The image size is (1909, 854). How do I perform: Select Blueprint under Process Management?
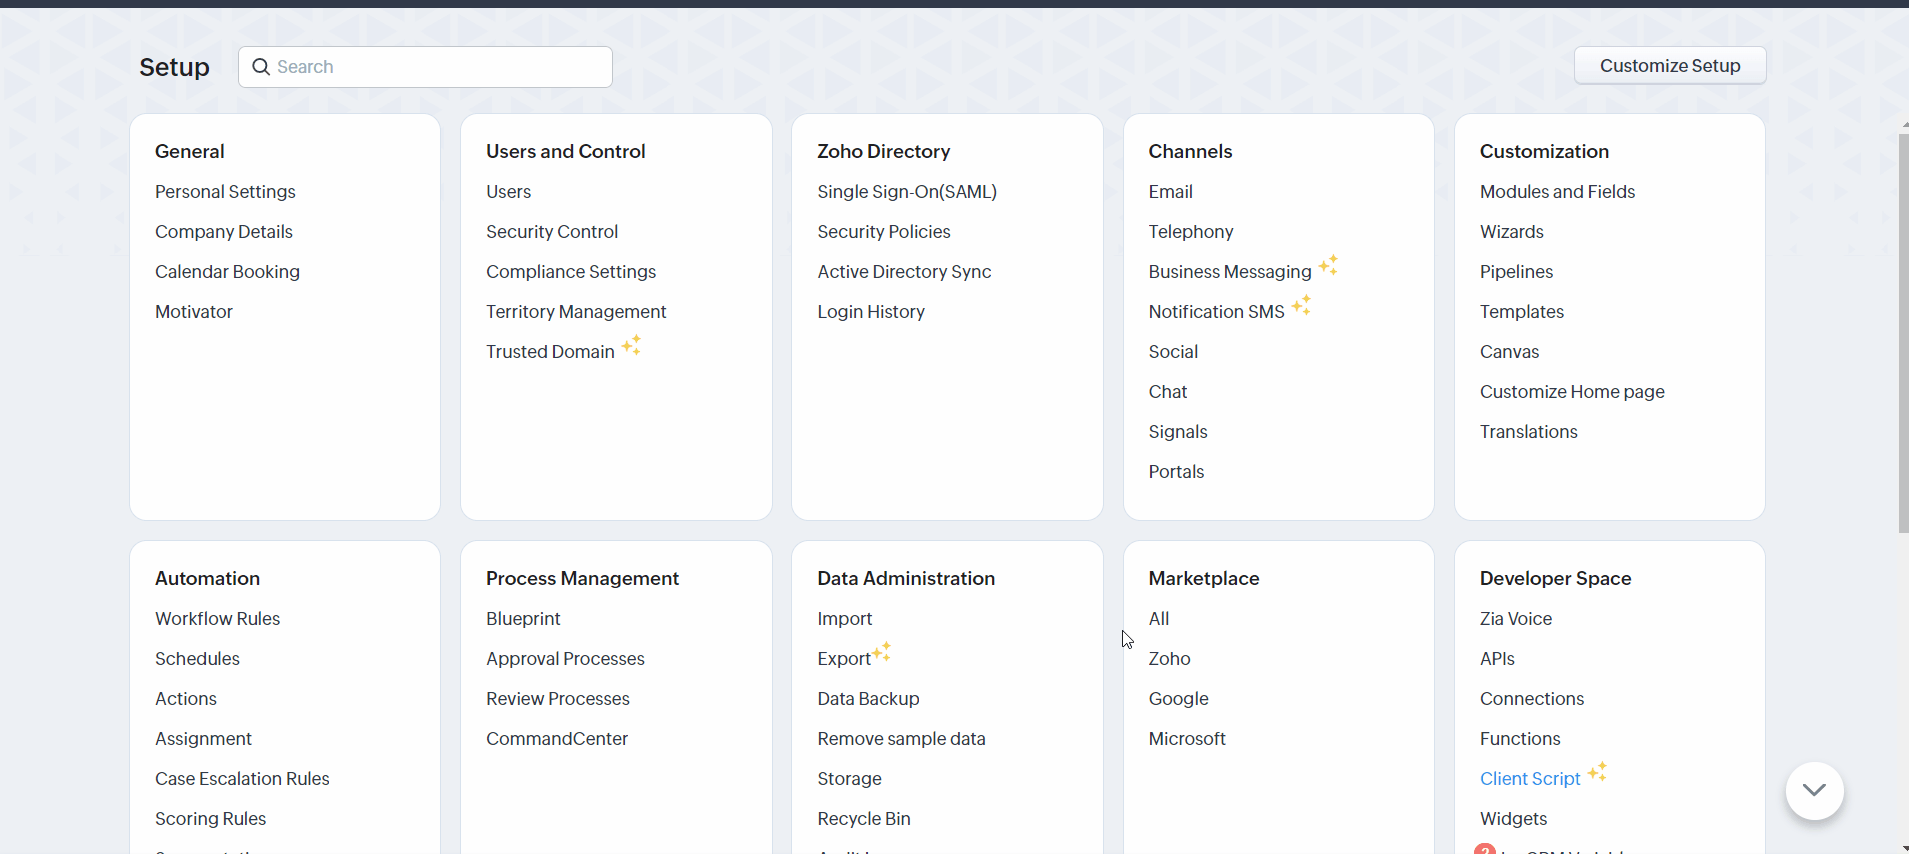pos(523,619)
